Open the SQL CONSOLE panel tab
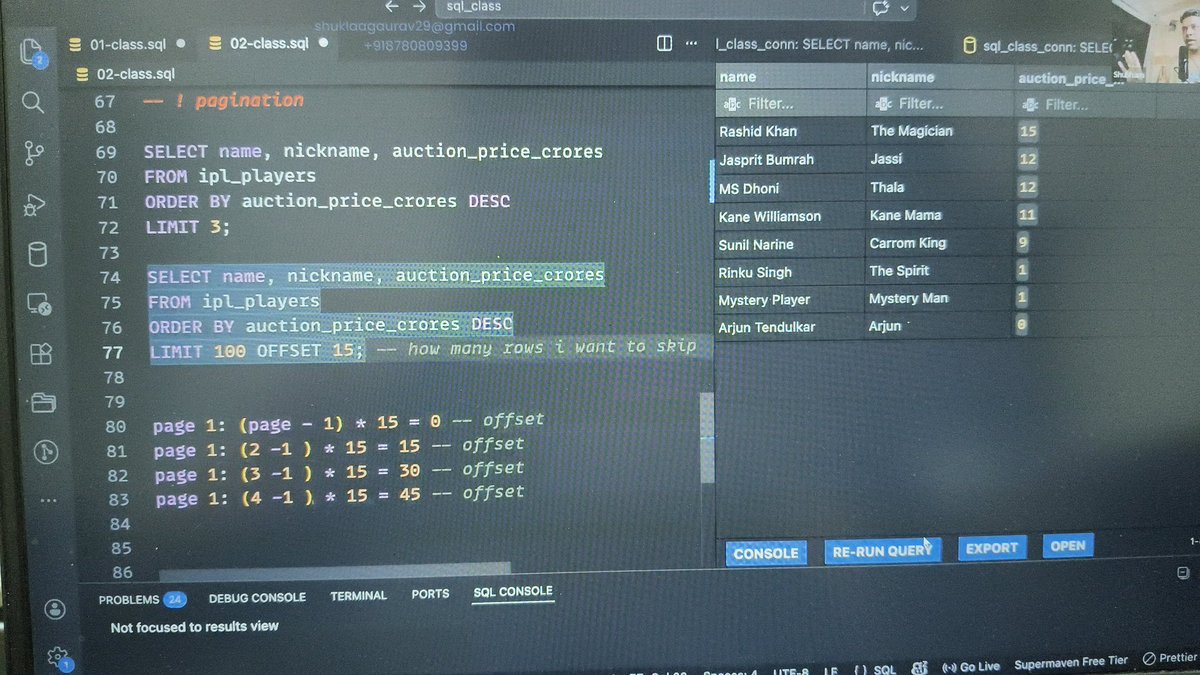The width and height of the screenshot is (1200, 675). point(512,592)
